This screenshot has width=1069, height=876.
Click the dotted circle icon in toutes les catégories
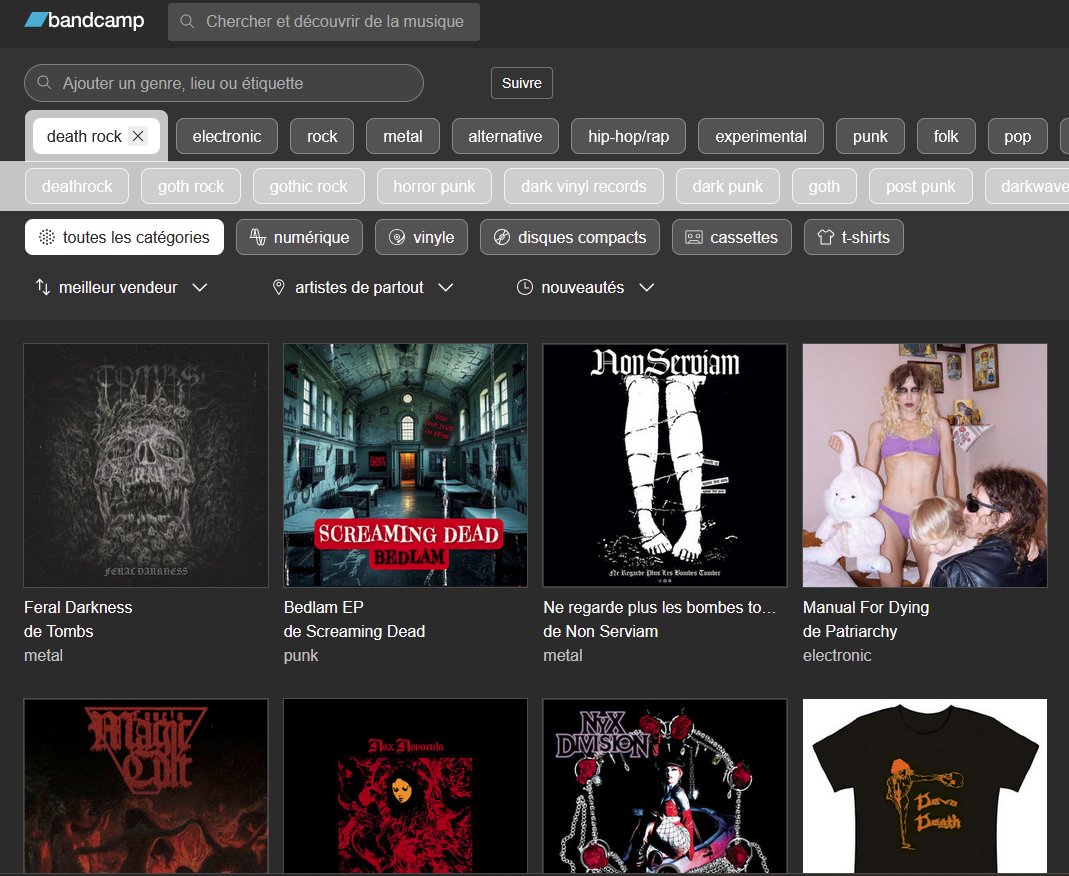coord(46,237)
